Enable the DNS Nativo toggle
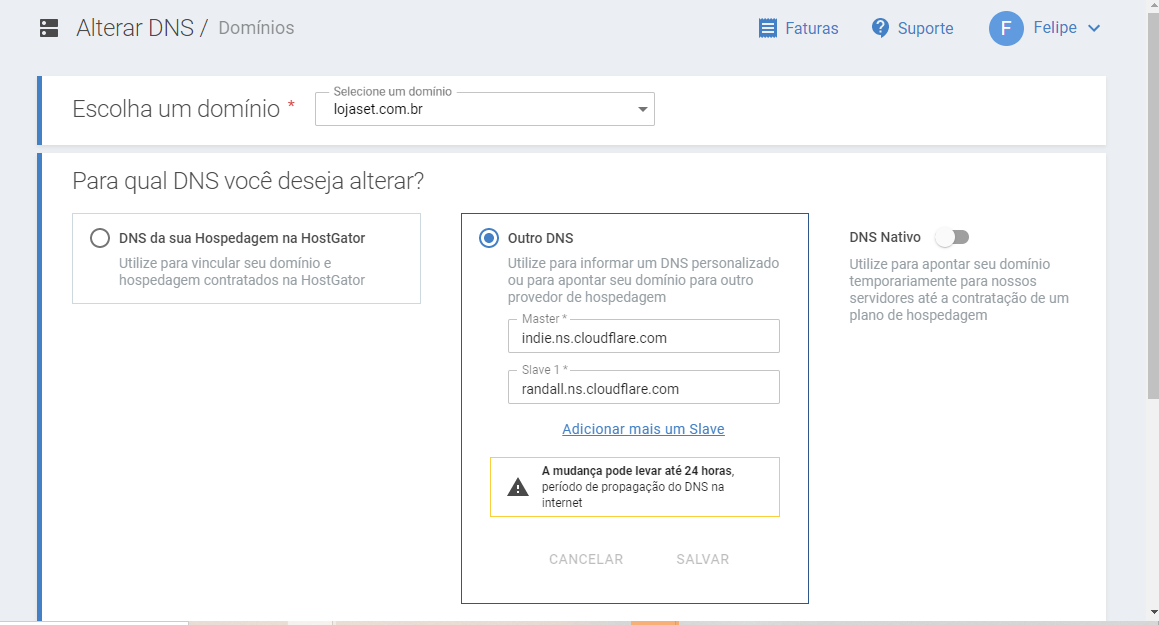Viewport: 1159px width, 625px height. pyautogui.click(x=951, y=237)
